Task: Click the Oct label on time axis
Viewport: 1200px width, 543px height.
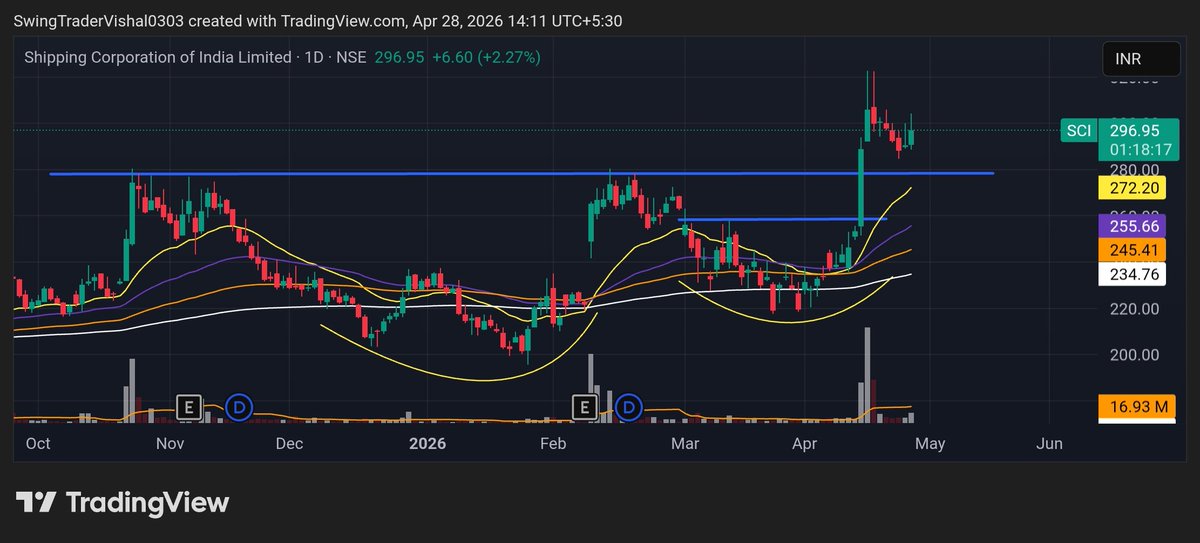Action: coord(38,443)
